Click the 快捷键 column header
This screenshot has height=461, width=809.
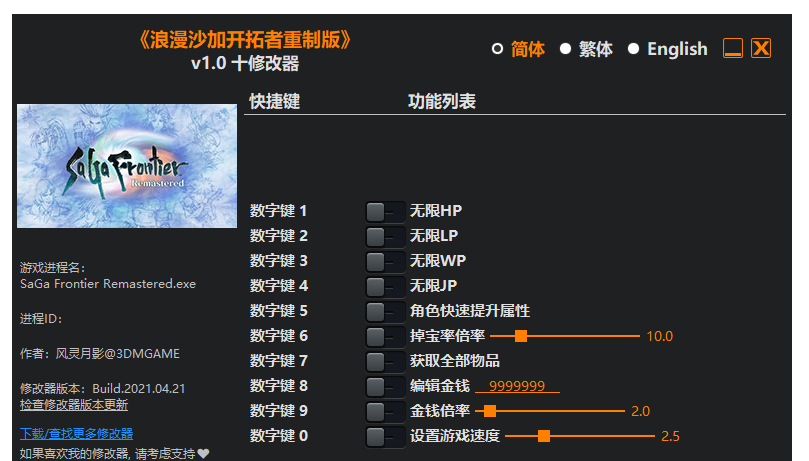(274, 102)
